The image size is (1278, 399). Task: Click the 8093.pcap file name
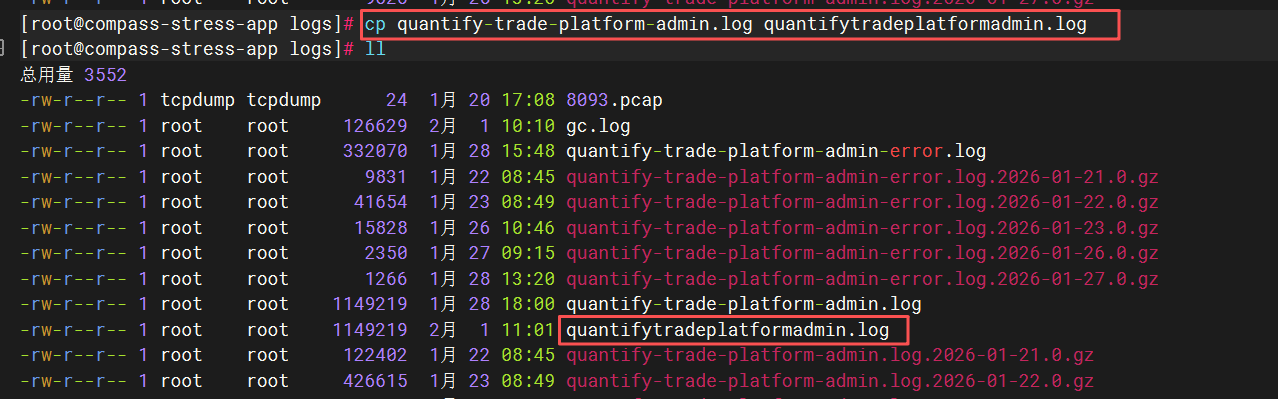(614, 100)
